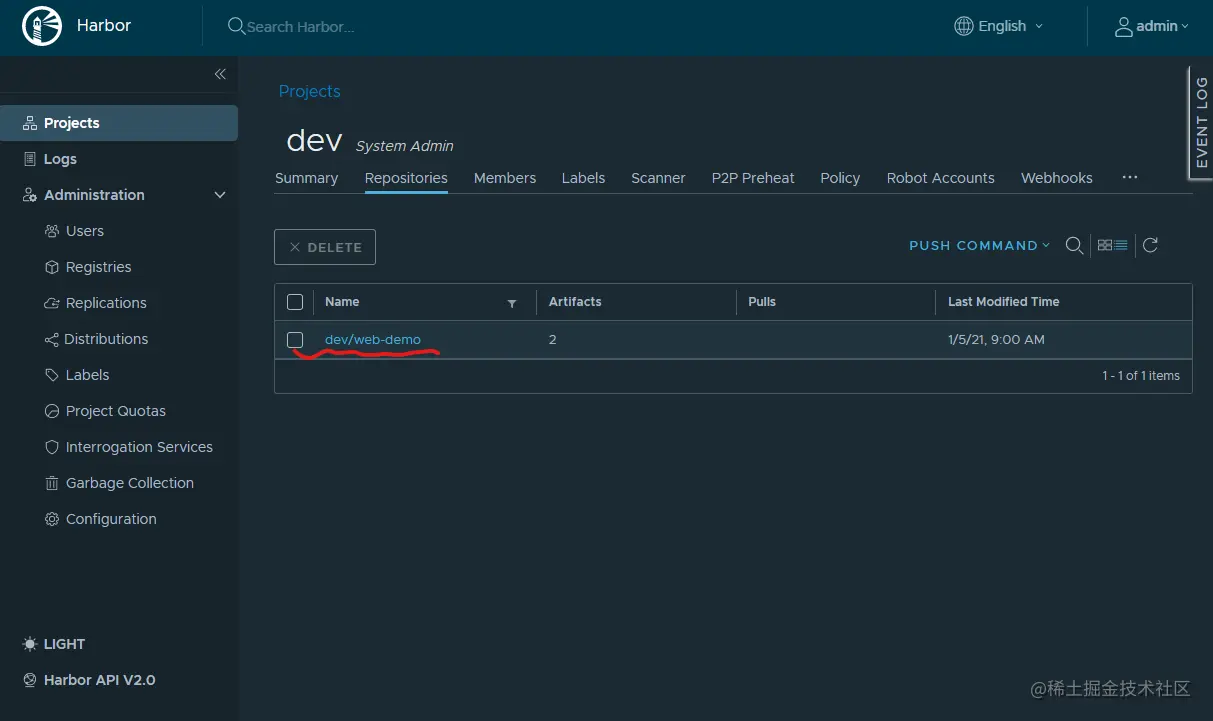Open the English language dropdown
The image size is (1213, 721).
pyautogui.click(x=1010, y=26)
